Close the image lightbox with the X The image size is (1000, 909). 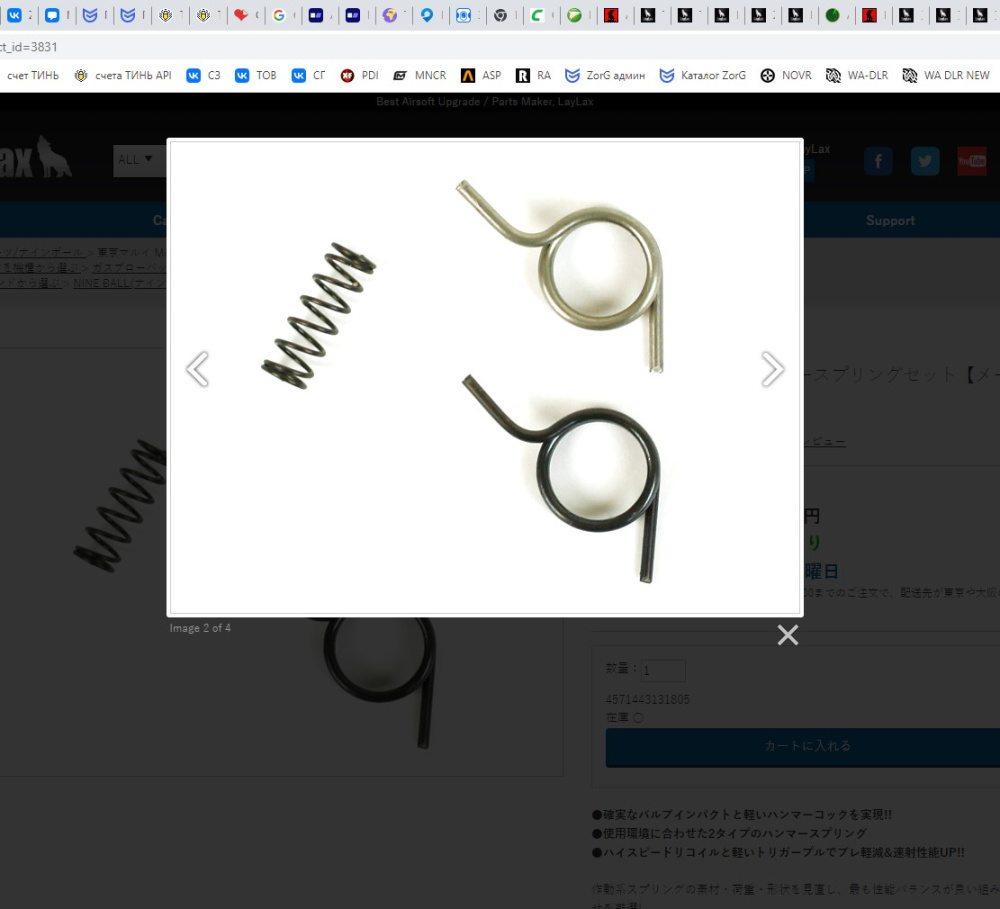coord(788,635)
